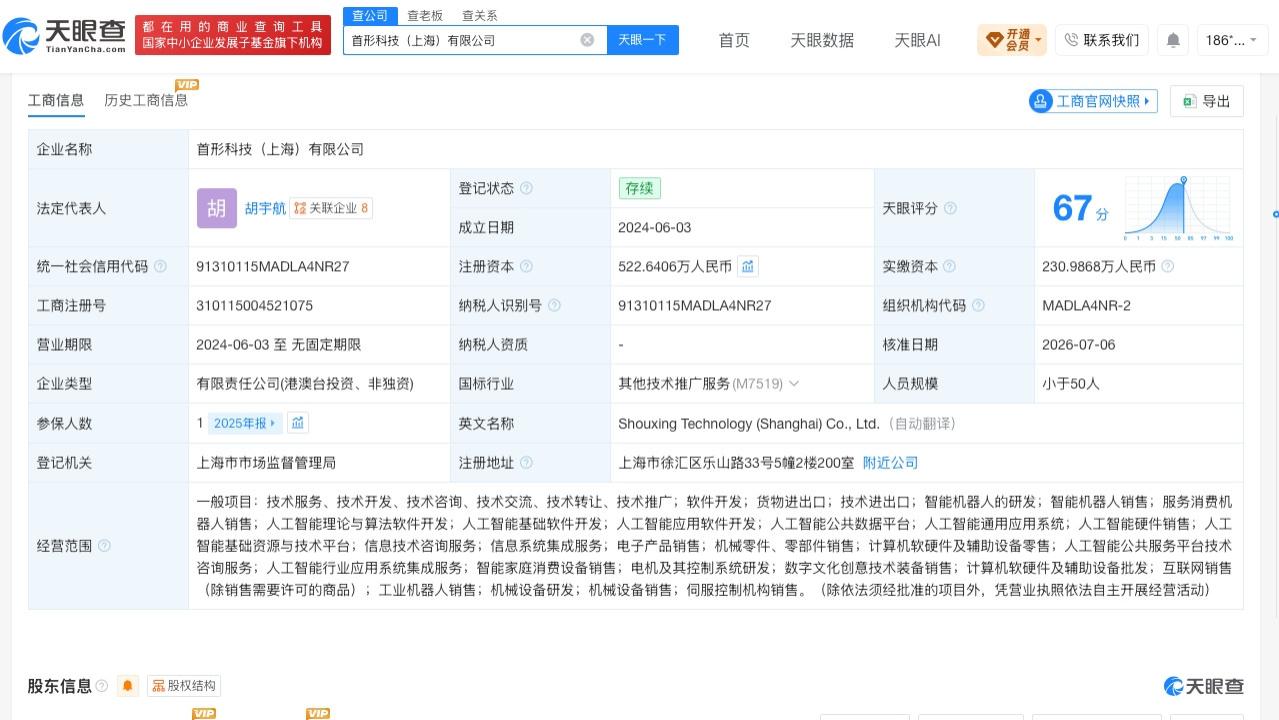The height and width of the screenshot is (720, 1279).
Task: Open 天眼AI in the navigation
Action: point(917,40)
